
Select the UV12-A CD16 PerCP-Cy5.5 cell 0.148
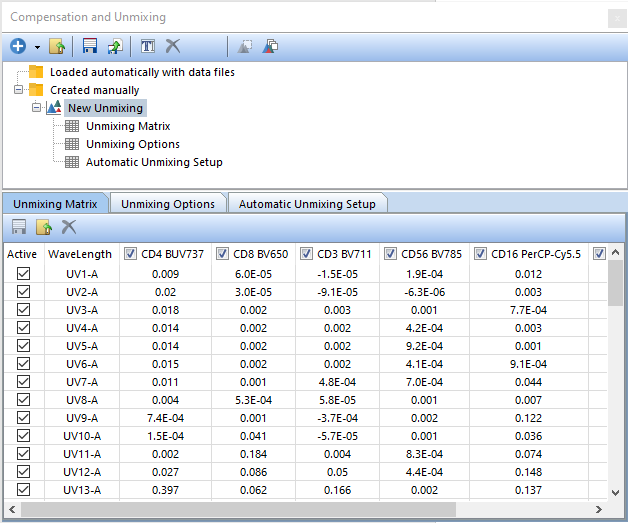point(529,472)
